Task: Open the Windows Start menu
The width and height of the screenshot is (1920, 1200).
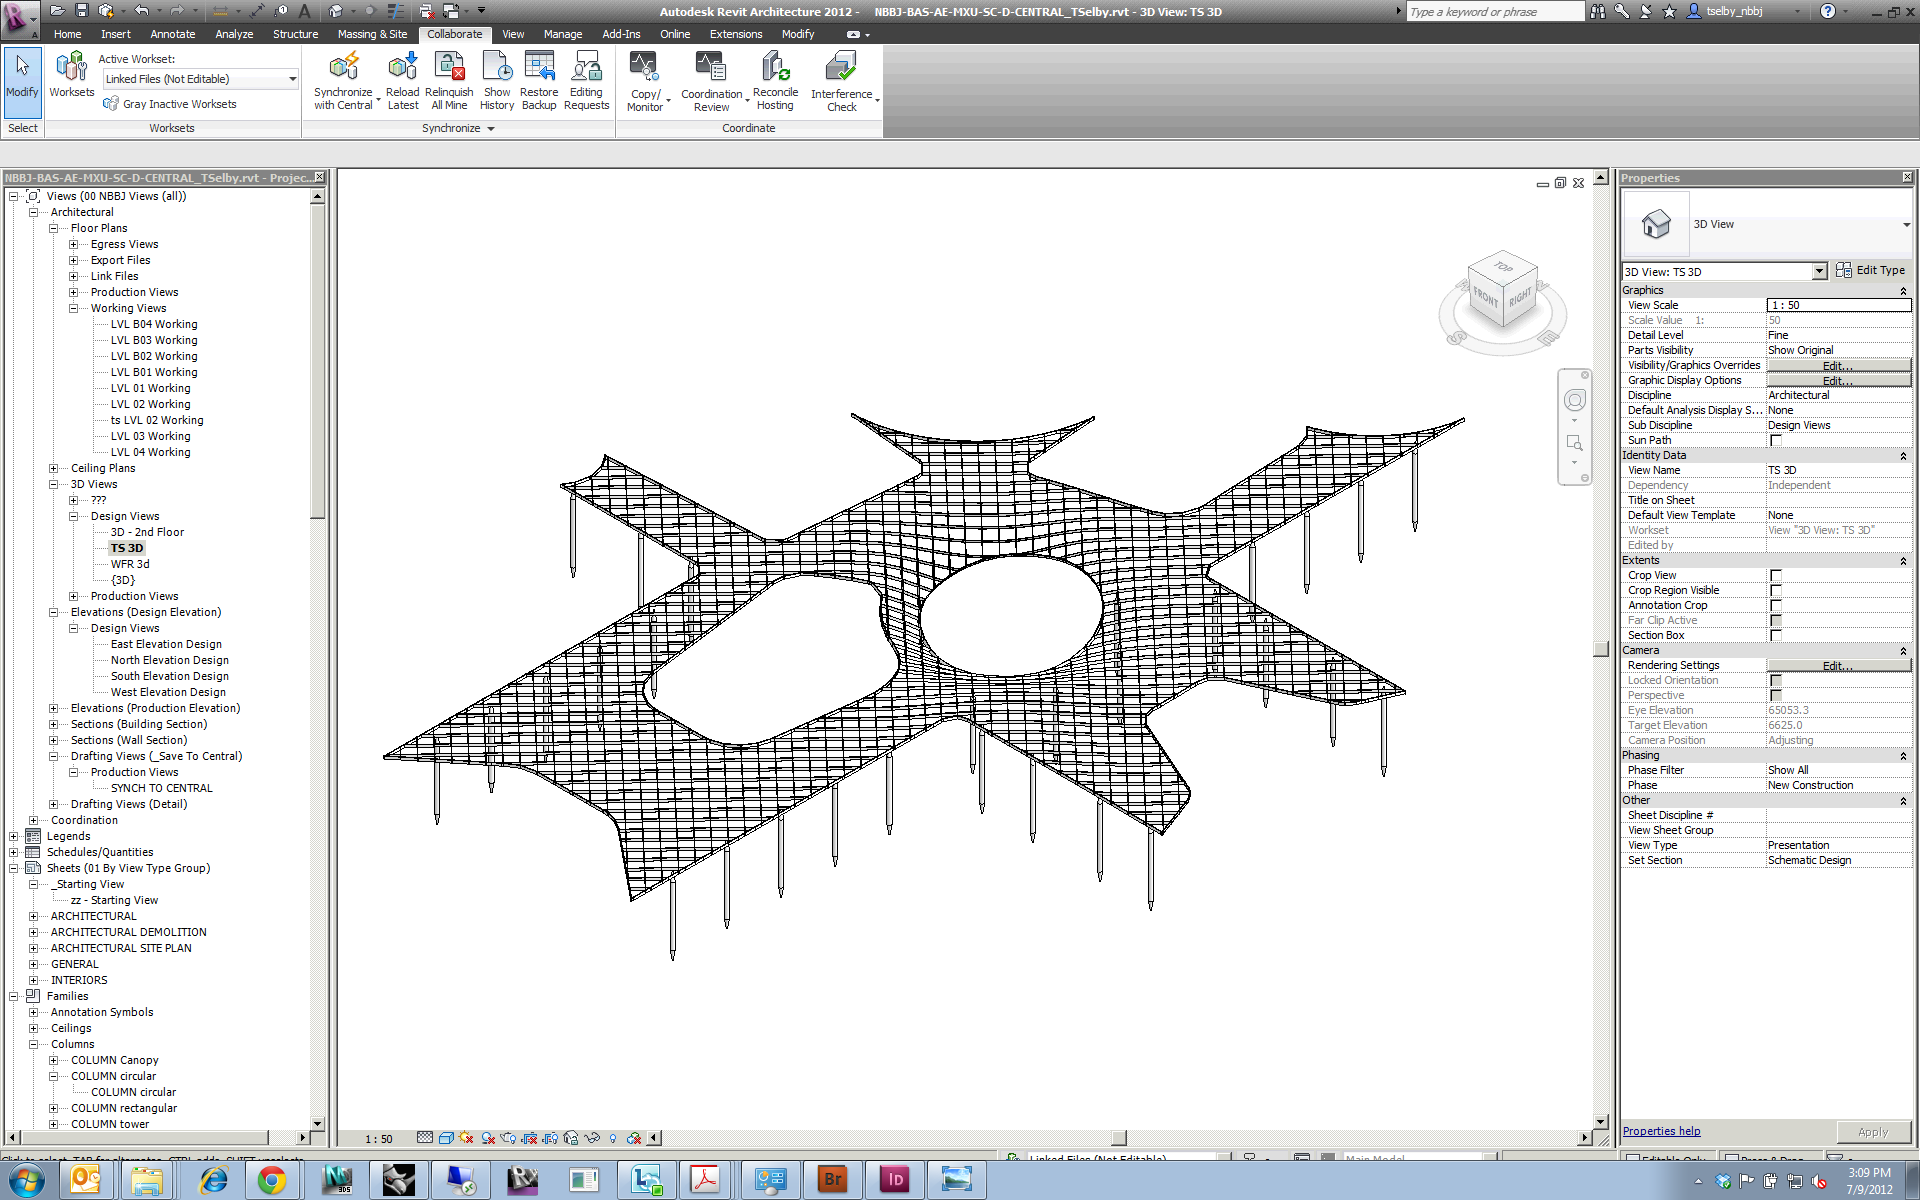Action: (27, 1180)
